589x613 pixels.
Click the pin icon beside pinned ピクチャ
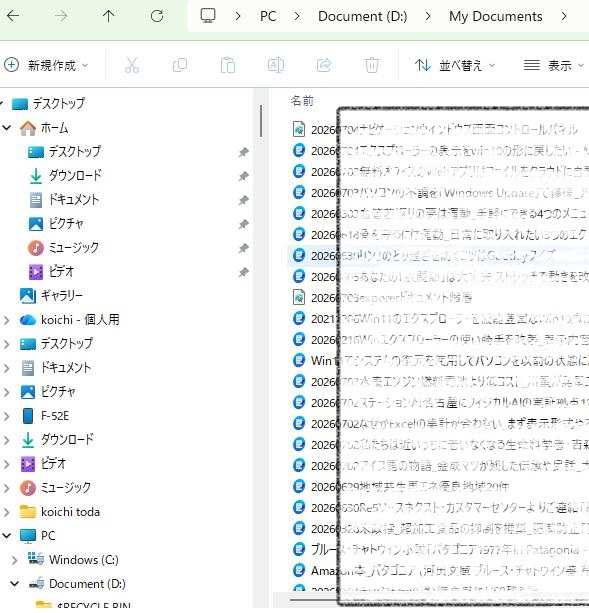click(243, 224)
